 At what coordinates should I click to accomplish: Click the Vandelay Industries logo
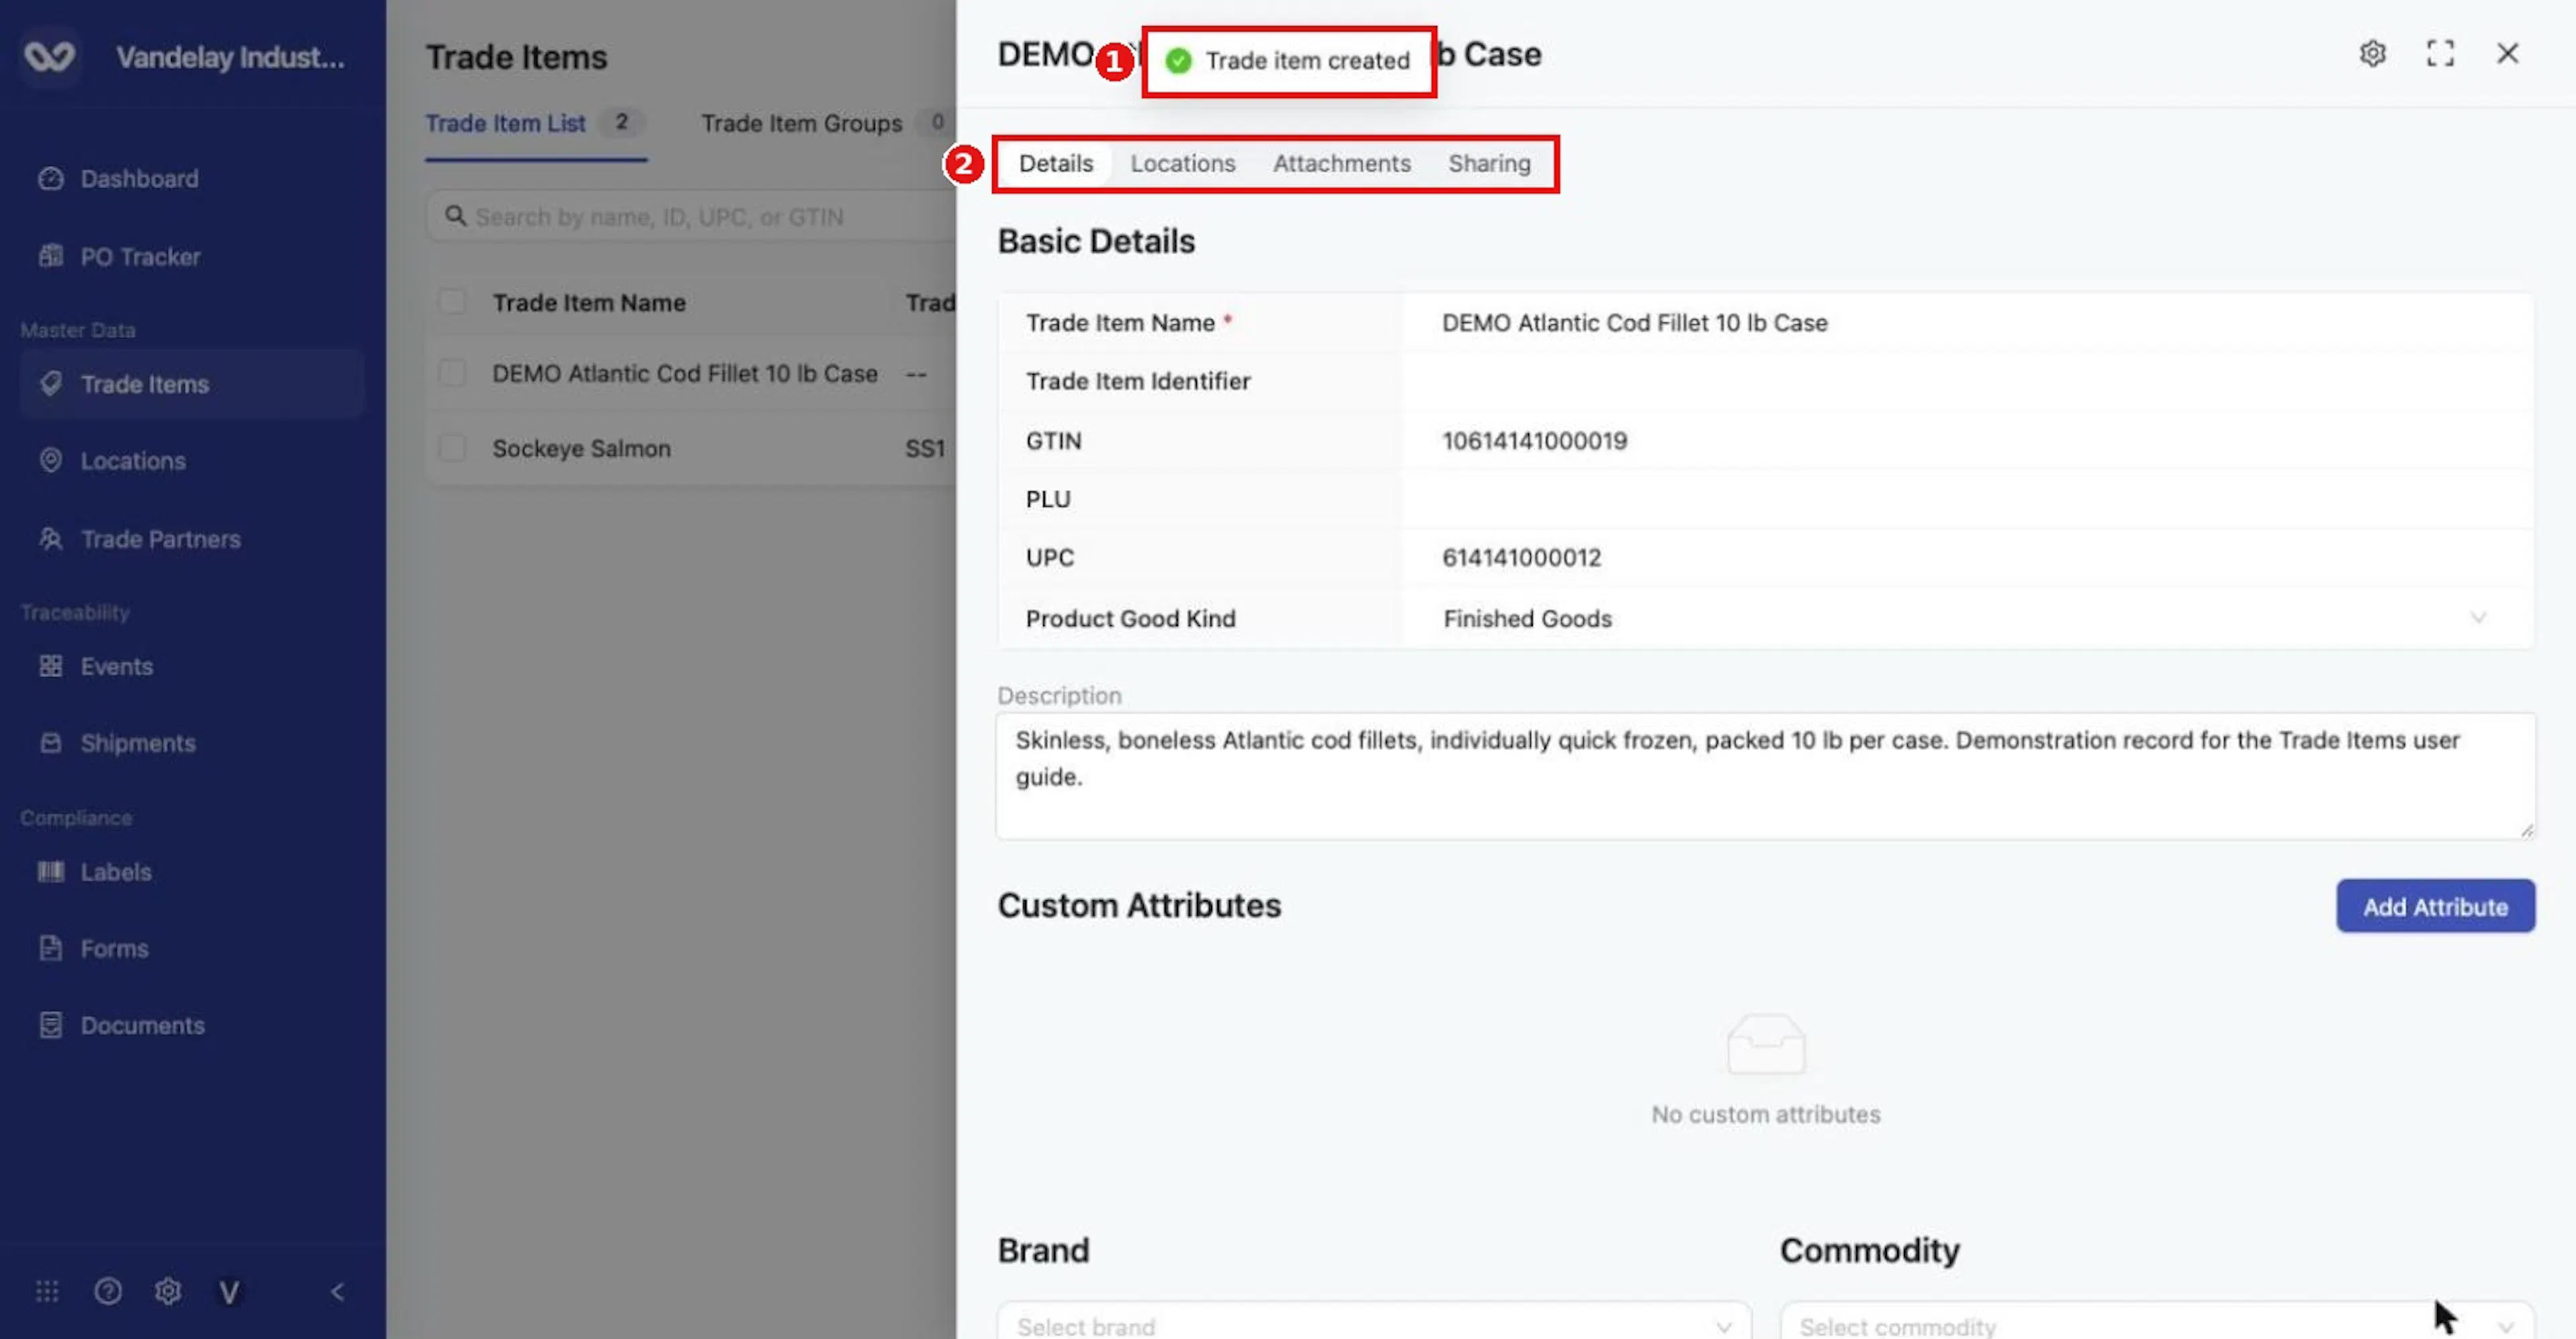click(50, 56)
